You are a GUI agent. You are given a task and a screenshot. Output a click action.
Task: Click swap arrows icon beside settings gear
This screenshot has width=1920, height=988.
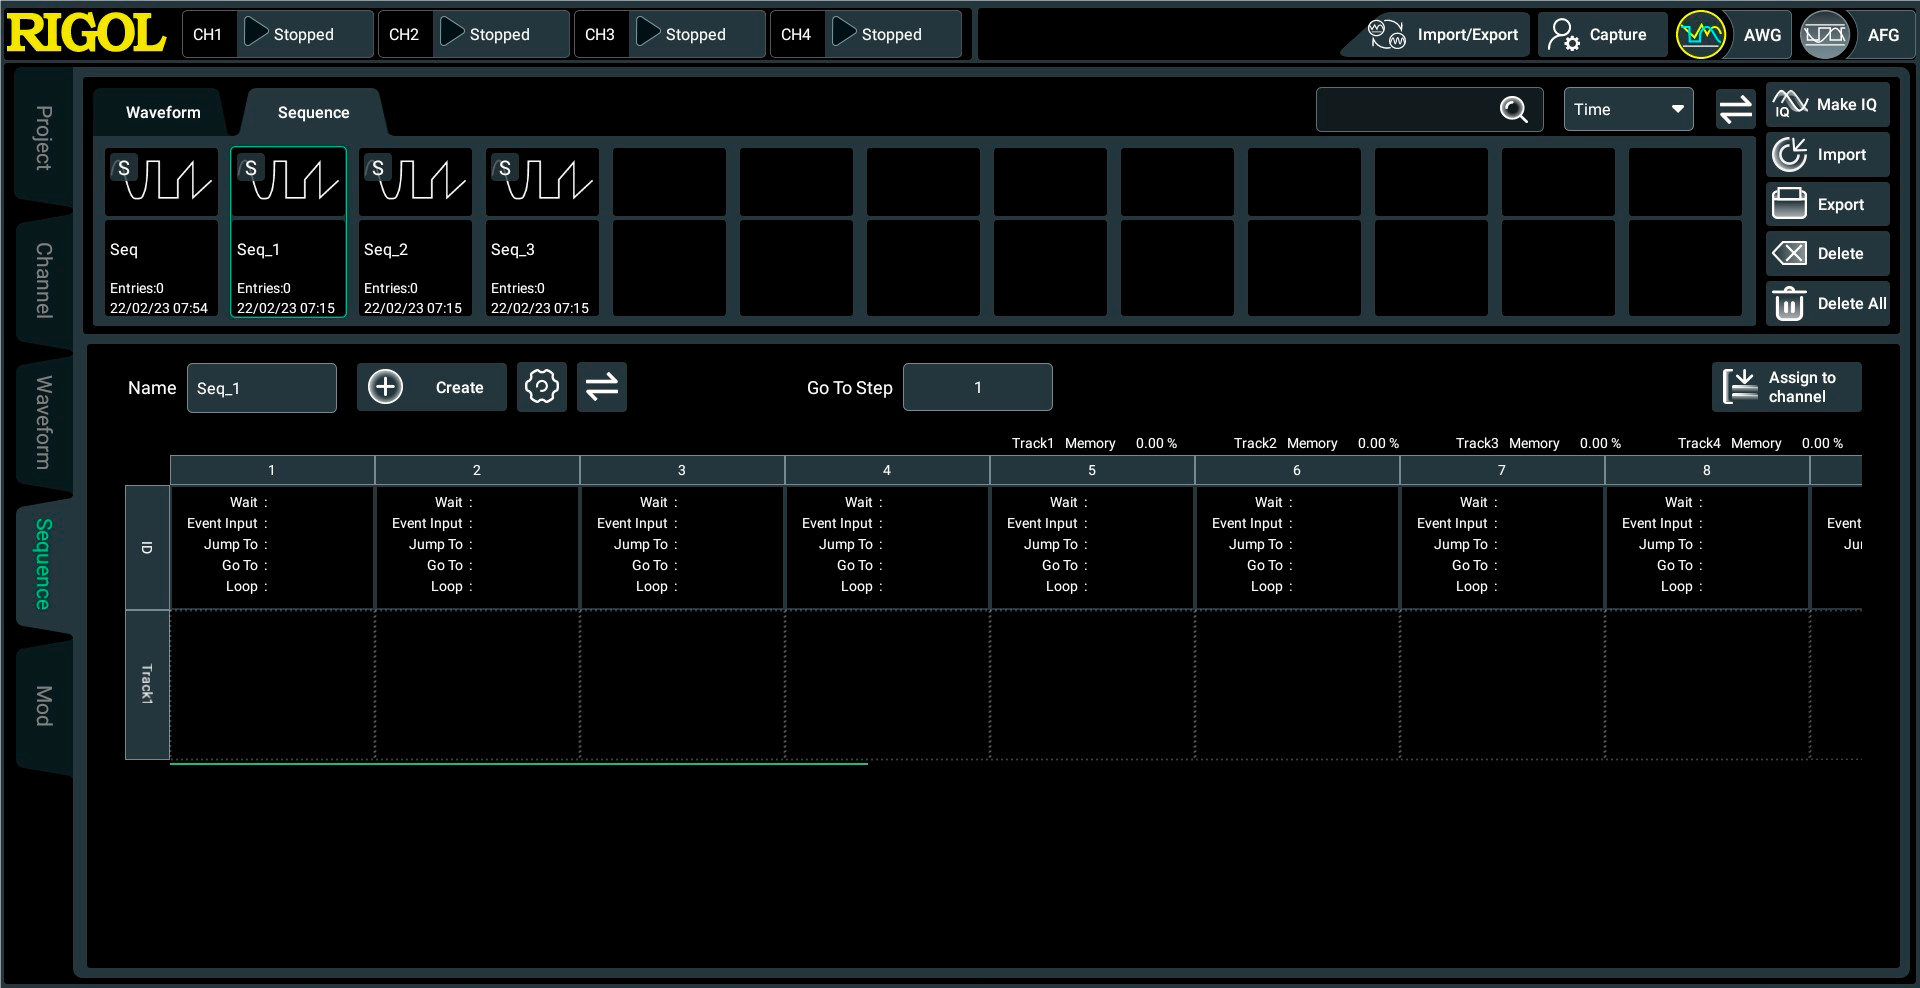coord(602,387)
